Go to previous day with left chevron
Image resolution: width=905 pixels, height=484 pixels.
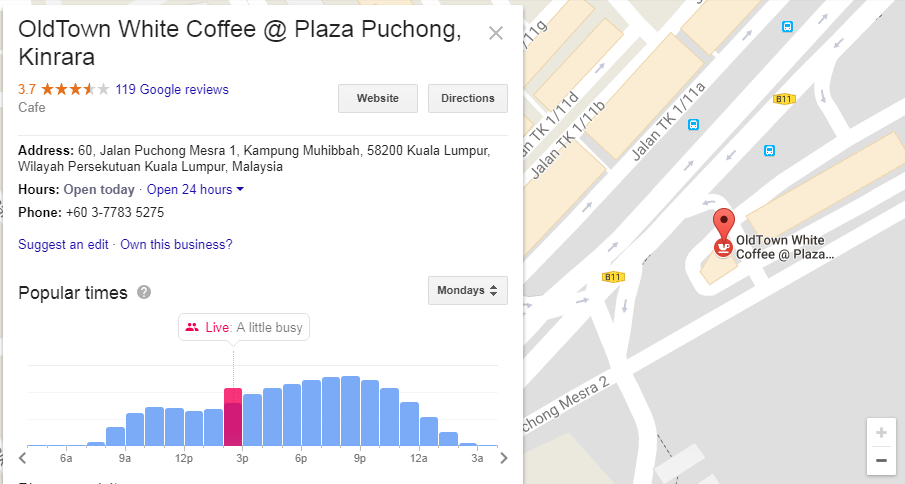(22, 459)
